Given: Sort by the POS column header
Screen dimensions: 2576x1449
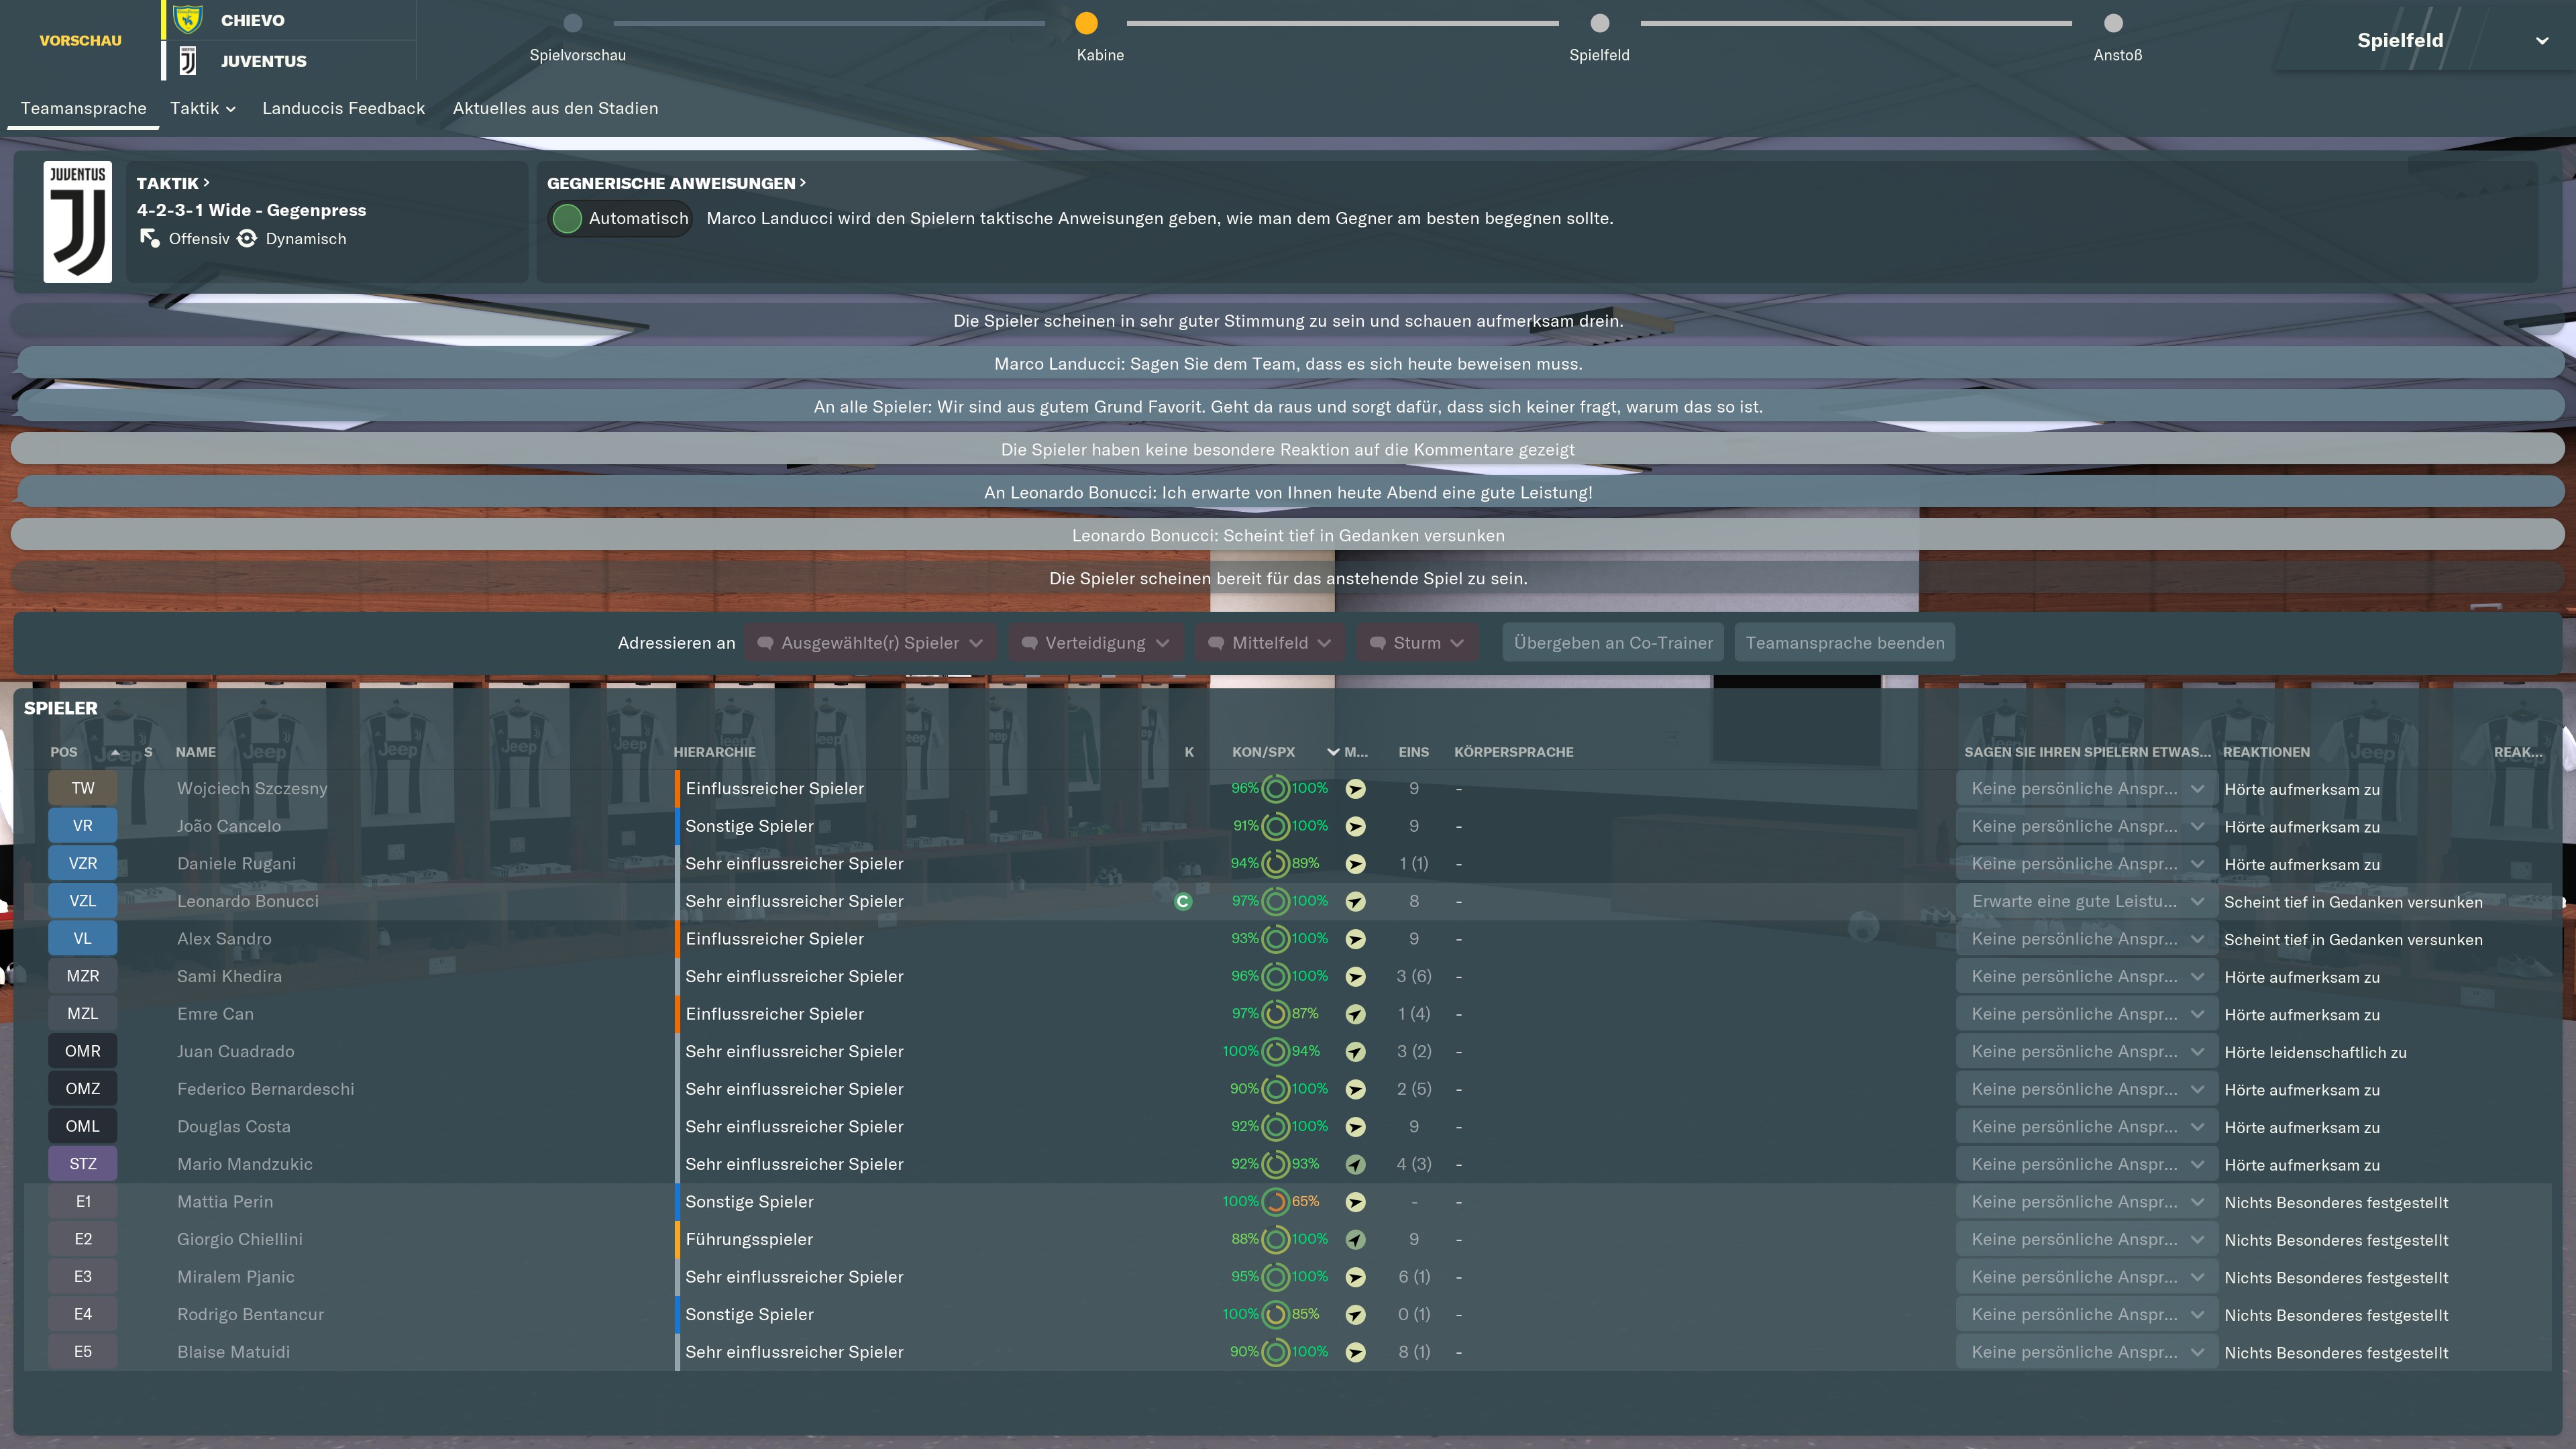Looking at the screenshot, I should 64,752.
